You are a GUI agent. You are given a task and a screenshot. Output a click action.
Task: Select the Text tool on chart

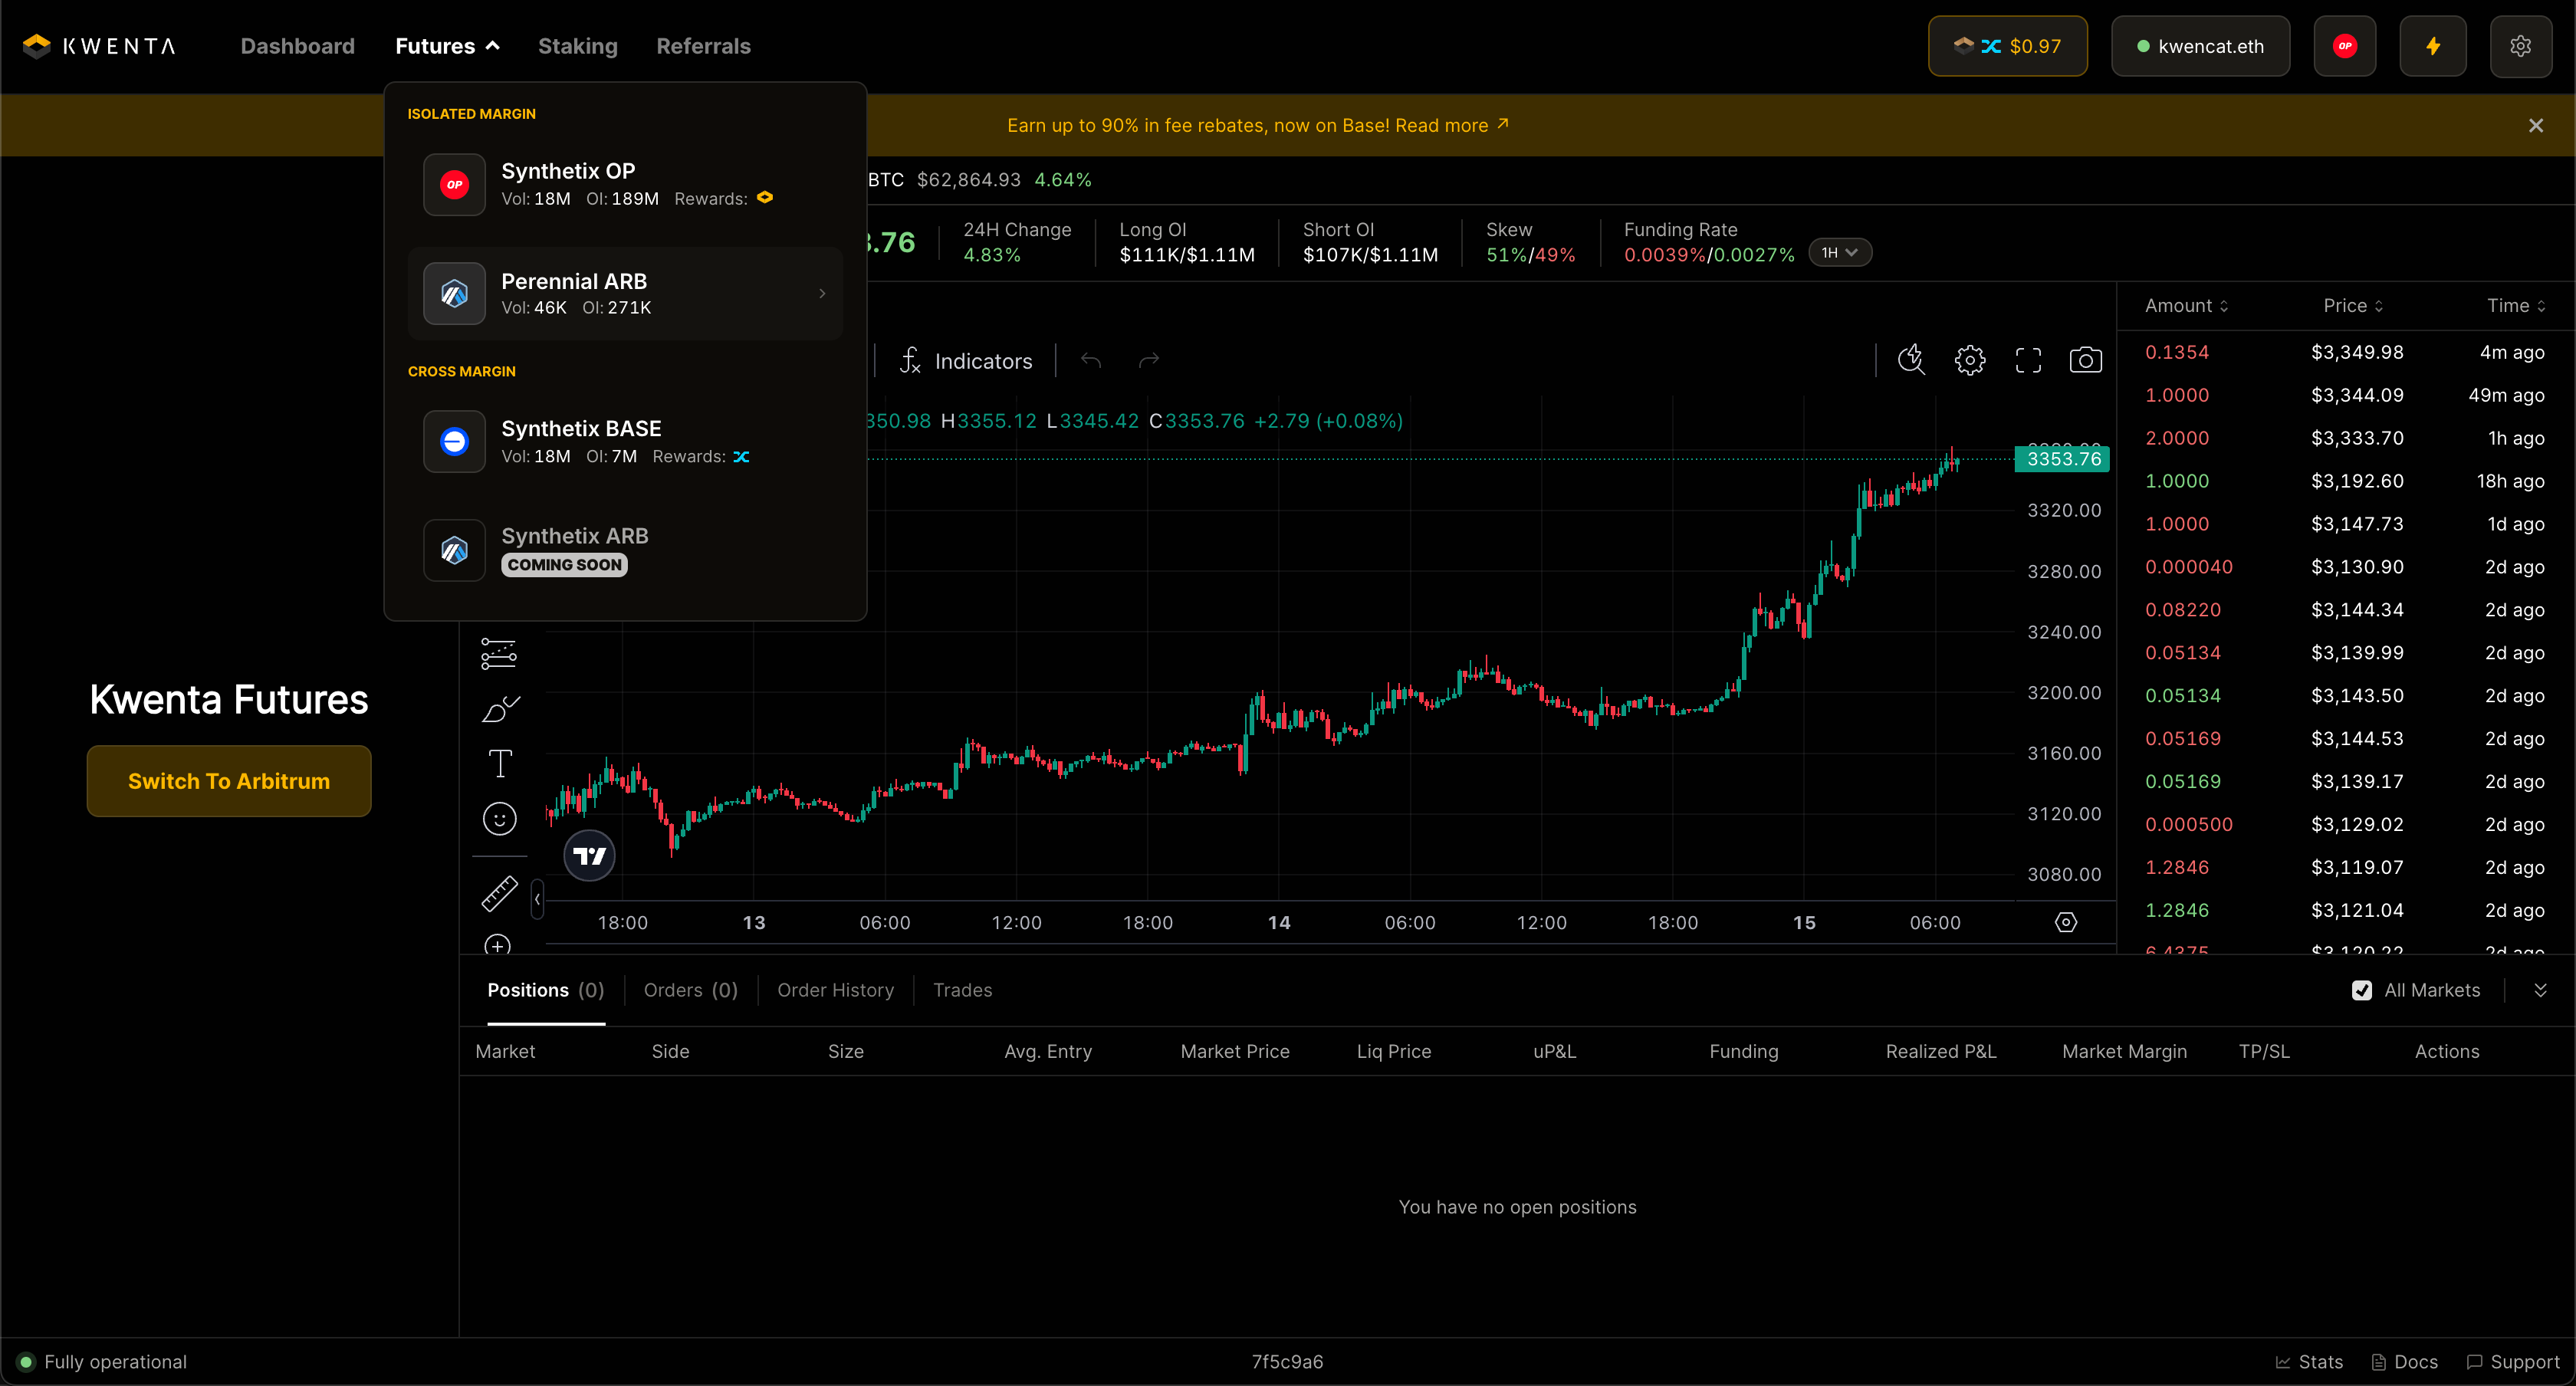pyautogui.click(x=499, y=764)
